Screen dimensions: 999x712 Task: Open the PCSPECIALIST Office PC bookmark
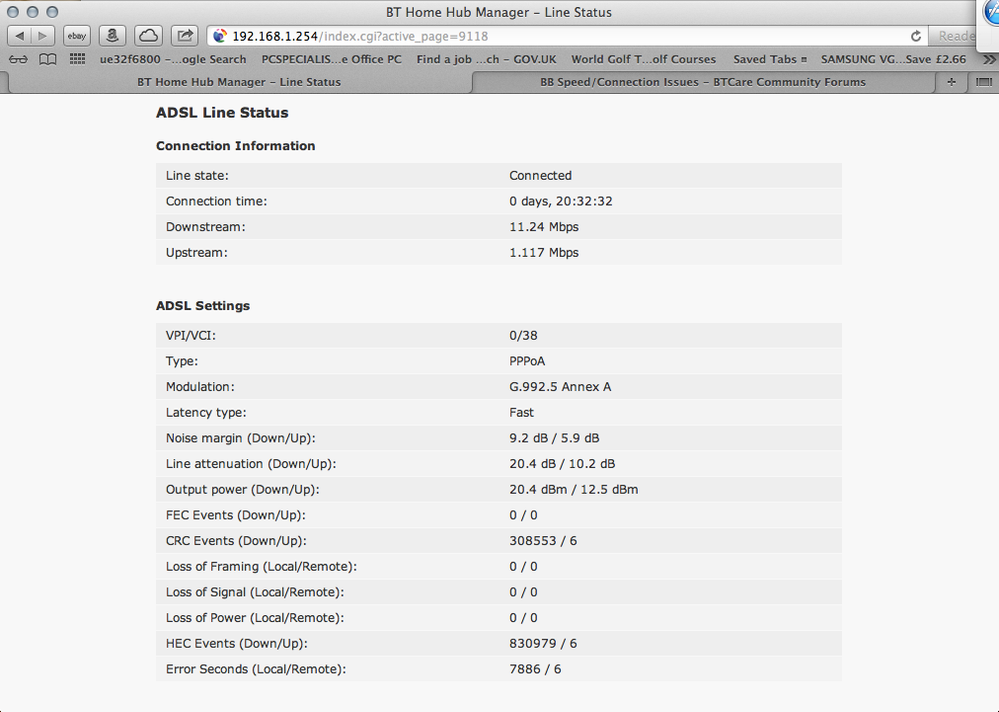point(331,59)
